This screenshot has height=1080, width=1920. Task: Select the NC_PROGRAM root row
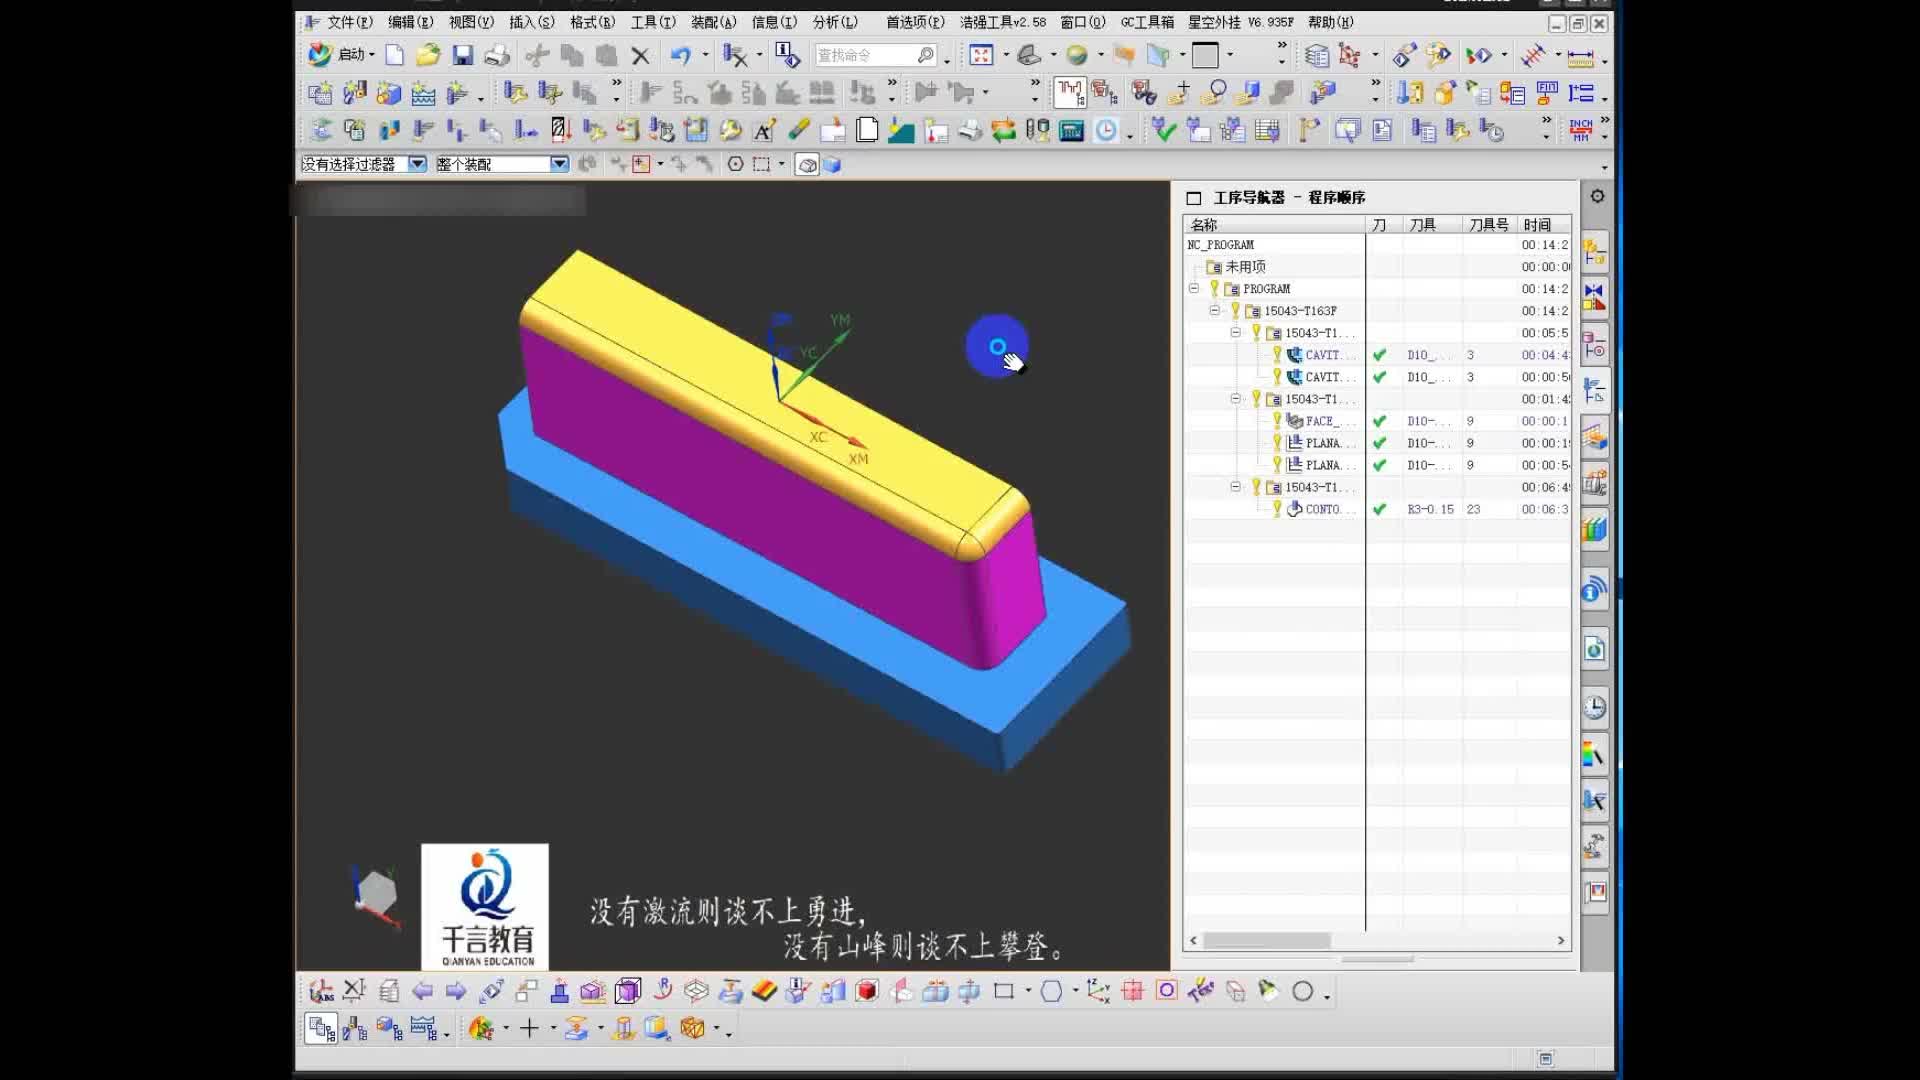coord(1376,244)
